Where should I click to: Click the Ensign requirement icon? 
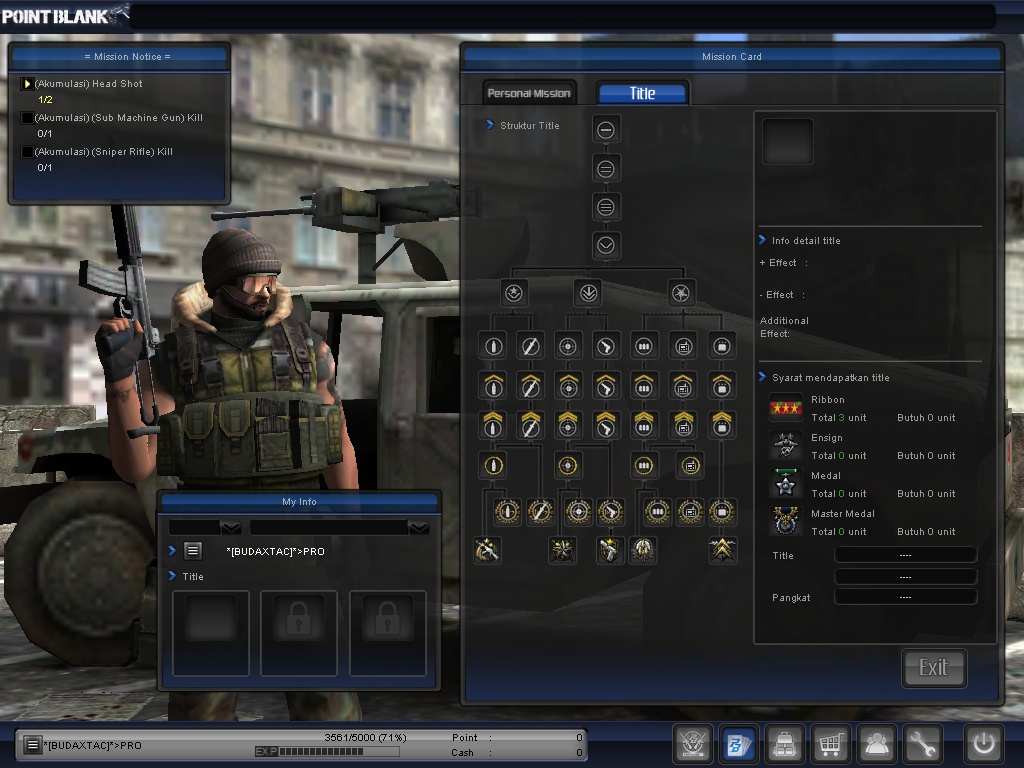tap(786, 446)
